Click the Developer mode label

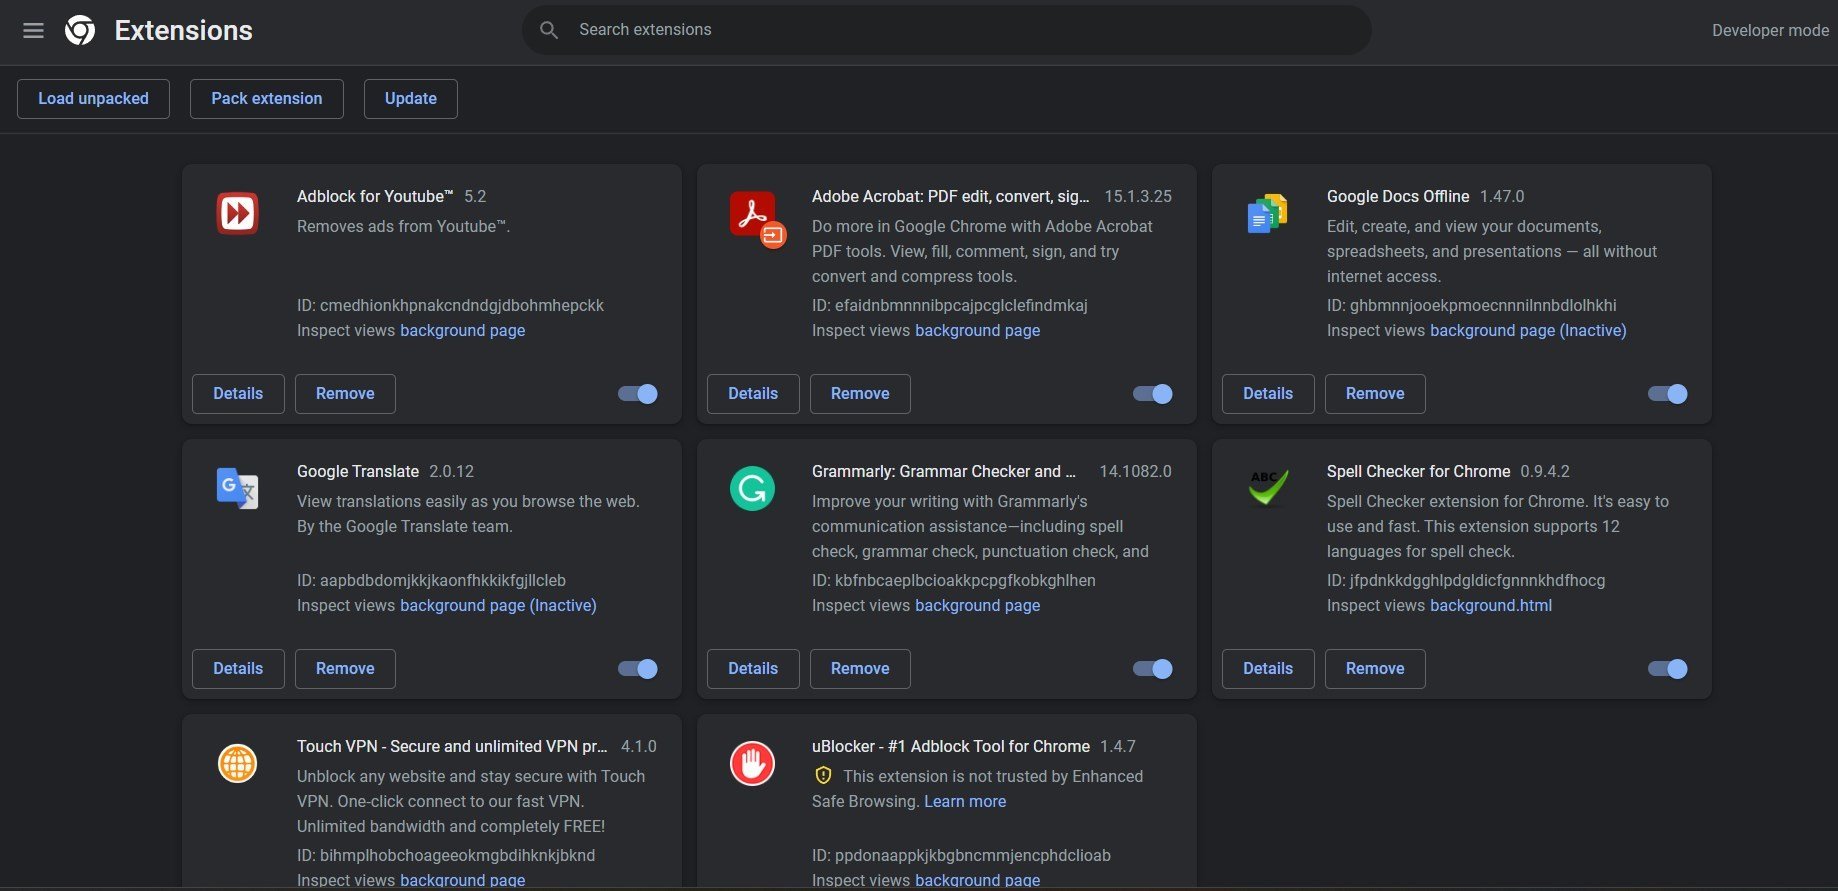(1770, 31)
